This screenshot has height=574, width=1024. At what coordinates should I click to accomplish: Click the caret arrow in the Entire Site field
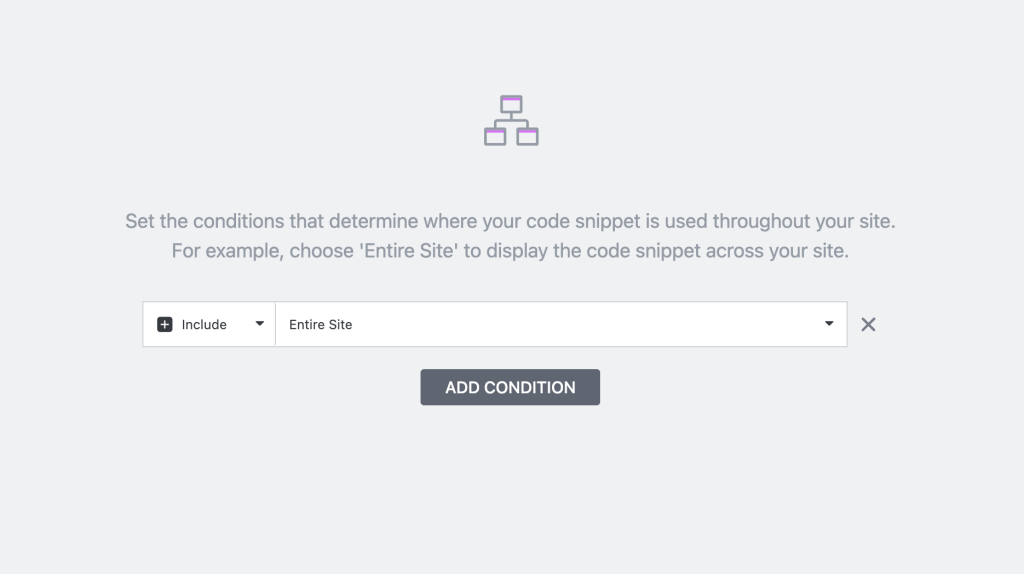click(829, 324)
